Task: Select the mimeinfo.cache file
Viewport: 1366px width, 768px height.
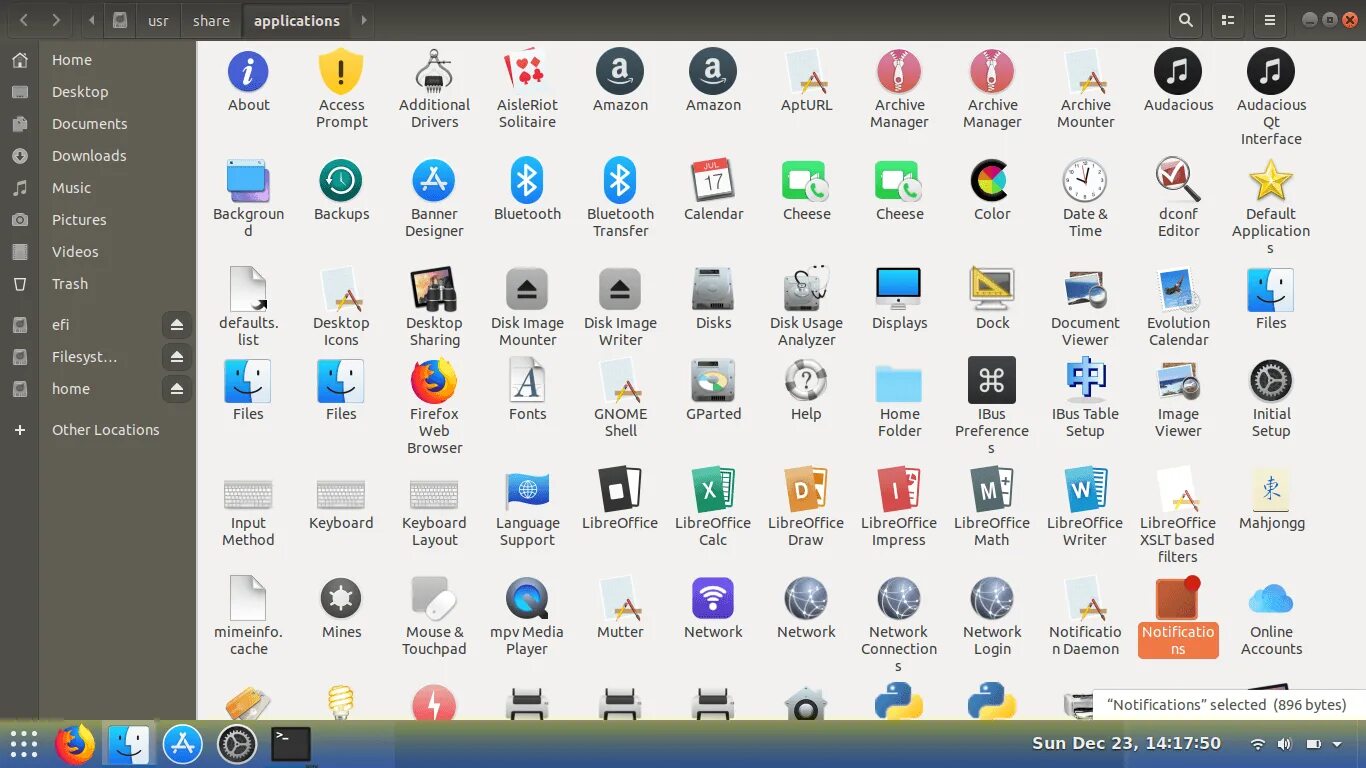Action: [x=248, y=599]
